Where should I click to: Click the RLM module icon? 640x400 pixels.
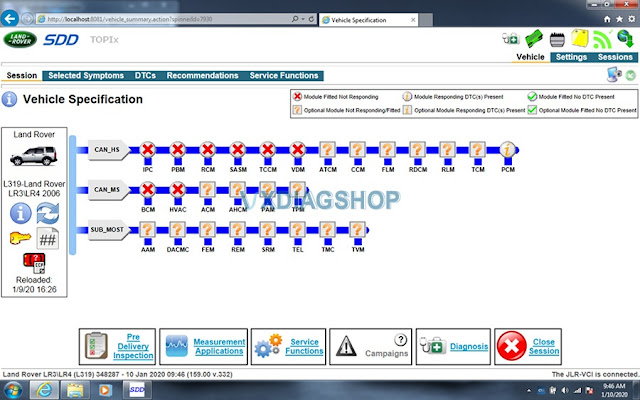point(447,150)
